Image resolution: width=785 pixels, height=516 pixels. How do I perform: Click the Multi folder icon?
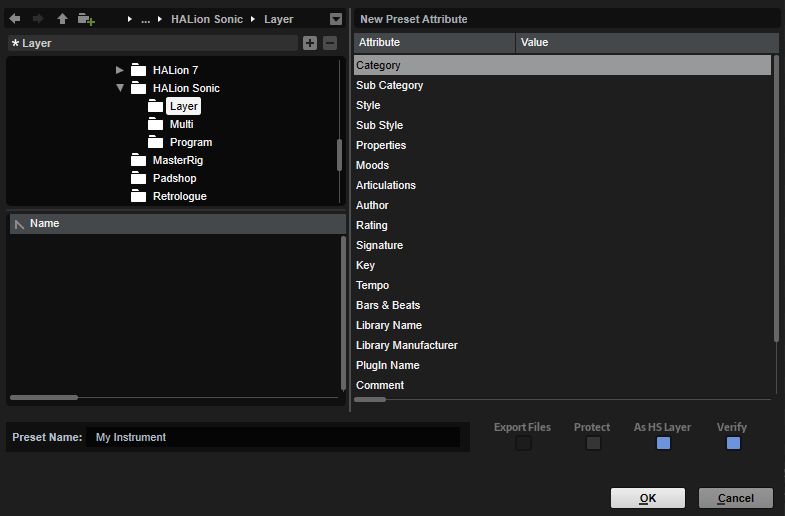pos(156,124)
